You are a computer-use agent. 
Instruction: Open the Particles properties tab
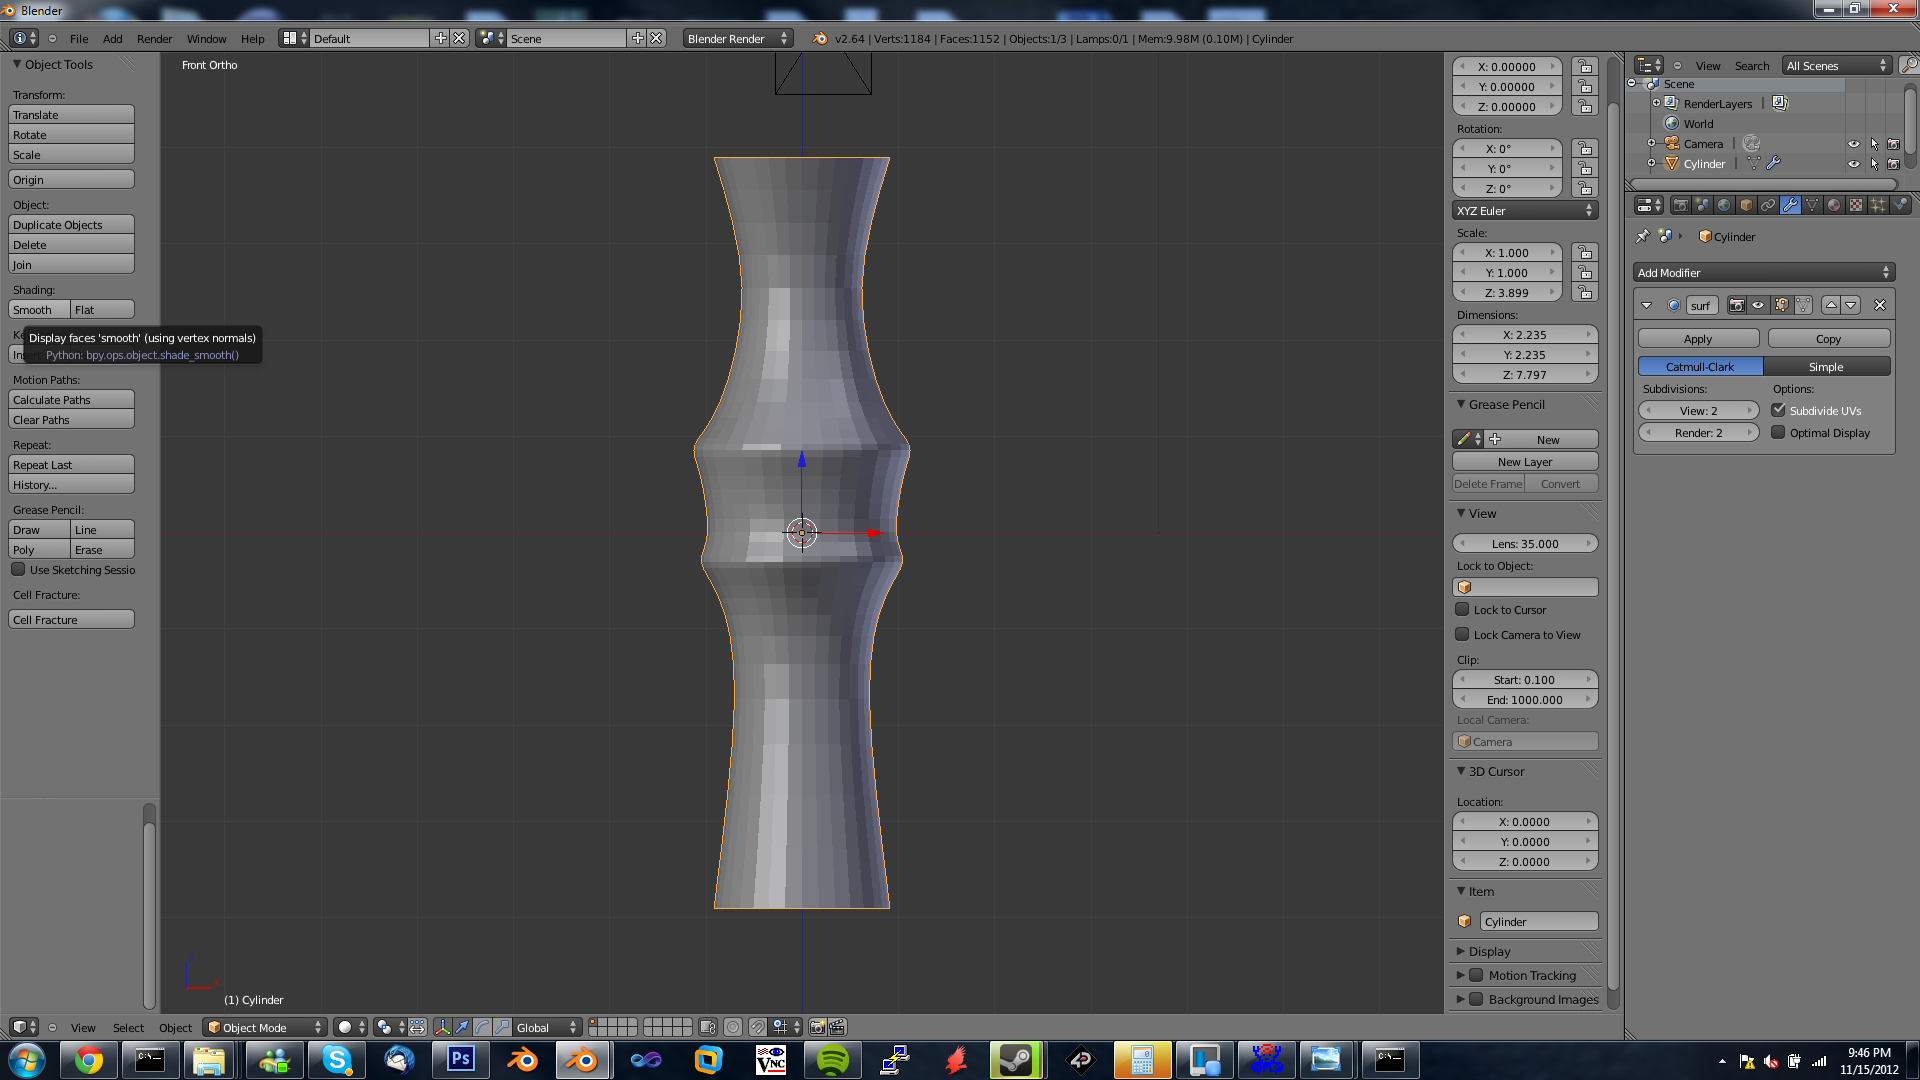pos(1878,205)
